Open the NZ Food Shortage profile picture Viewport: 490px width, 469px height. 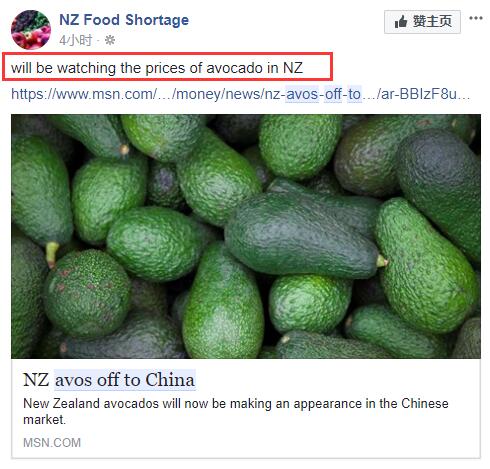pos(31,30)
